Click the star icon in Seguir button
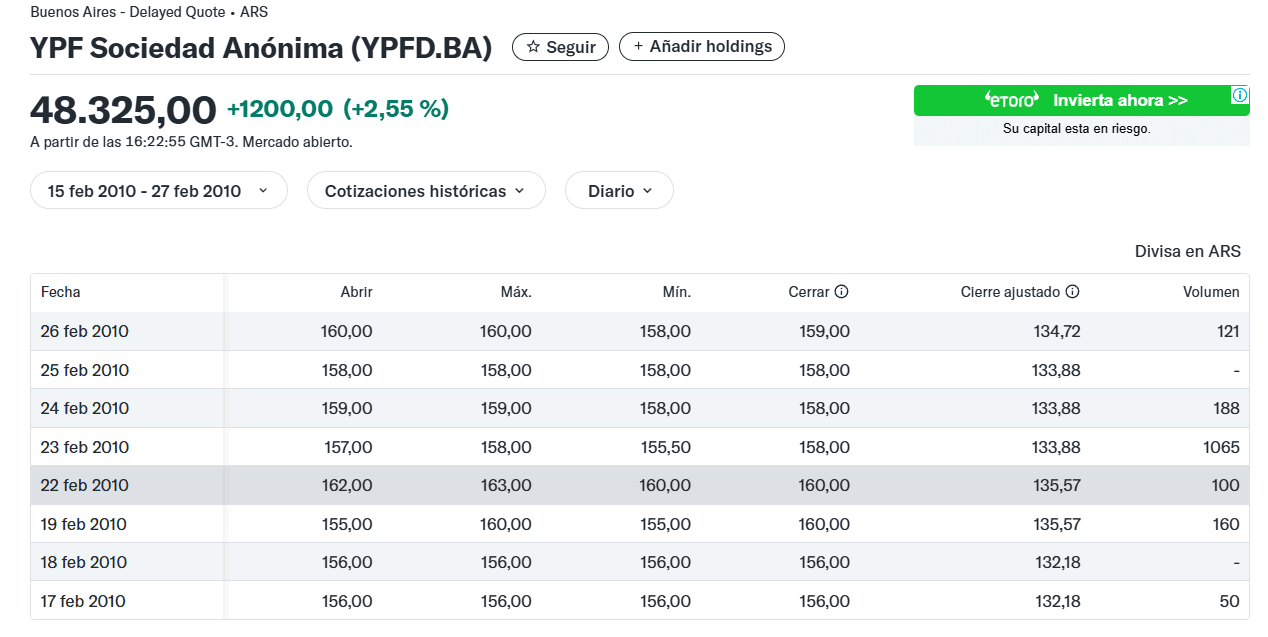The image size is (1268, 637). 533,47
